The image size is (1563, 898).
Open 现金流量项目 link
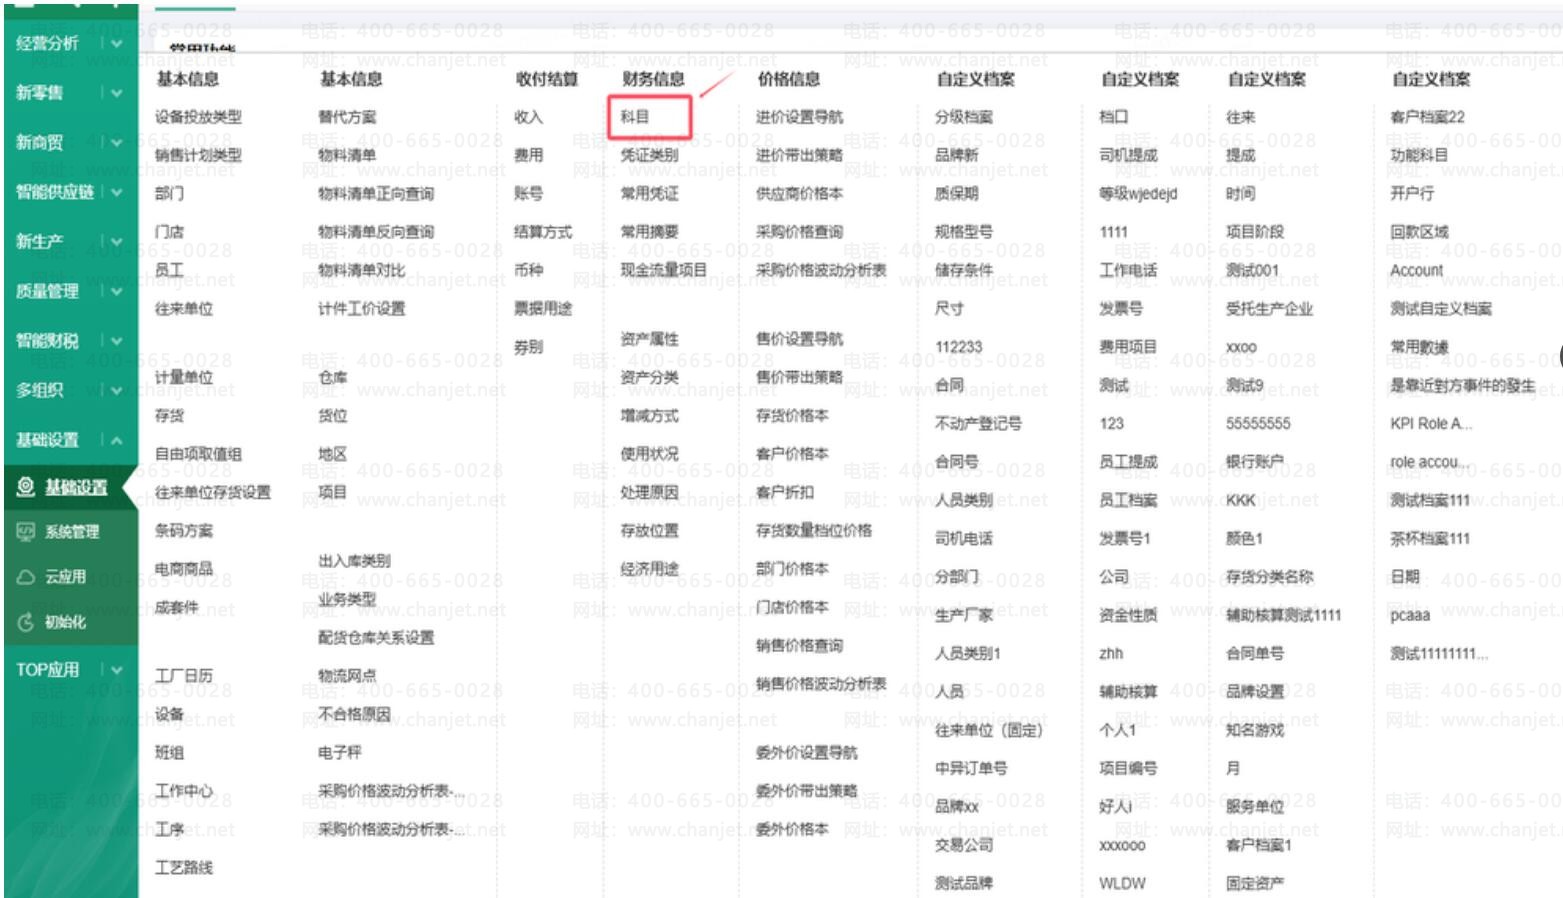pos(663,270)
